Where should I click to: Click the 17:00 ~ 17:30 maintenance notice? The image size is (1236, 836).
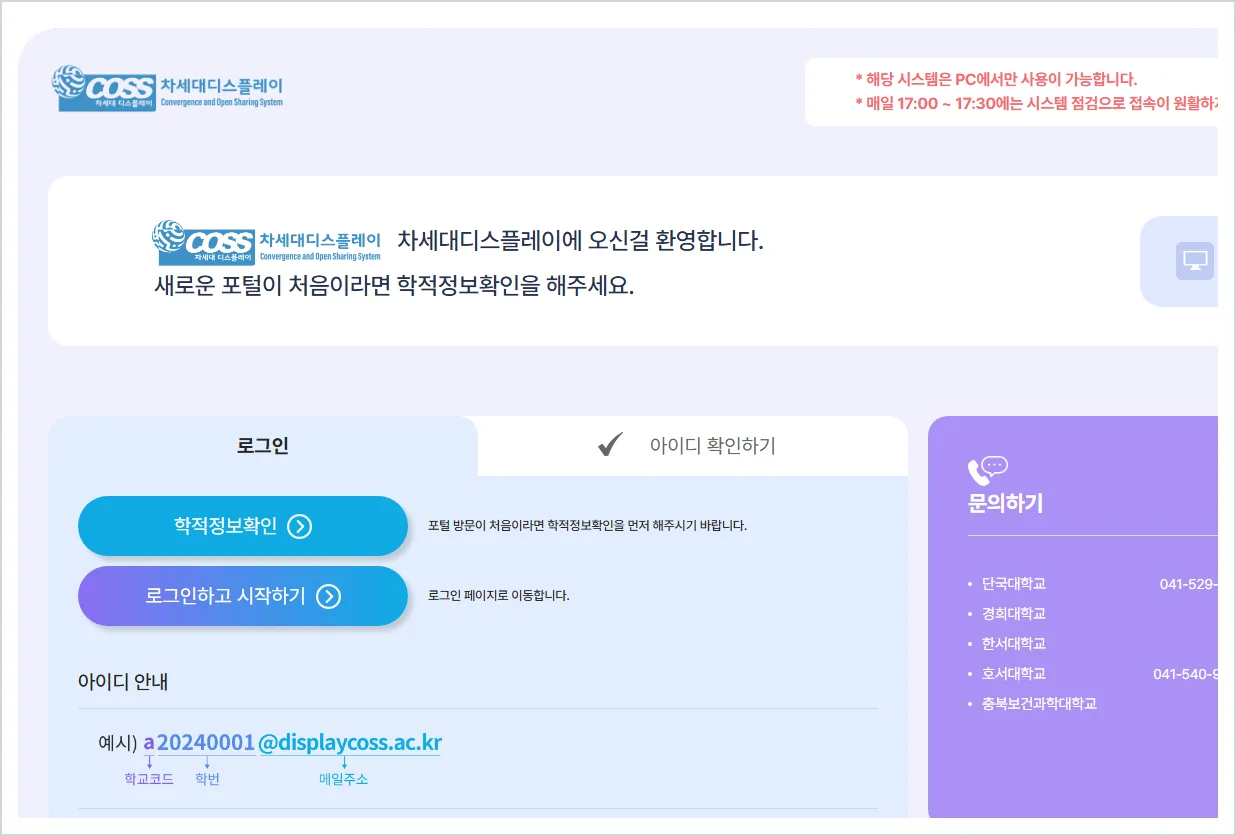click(x=1036, y=103)
